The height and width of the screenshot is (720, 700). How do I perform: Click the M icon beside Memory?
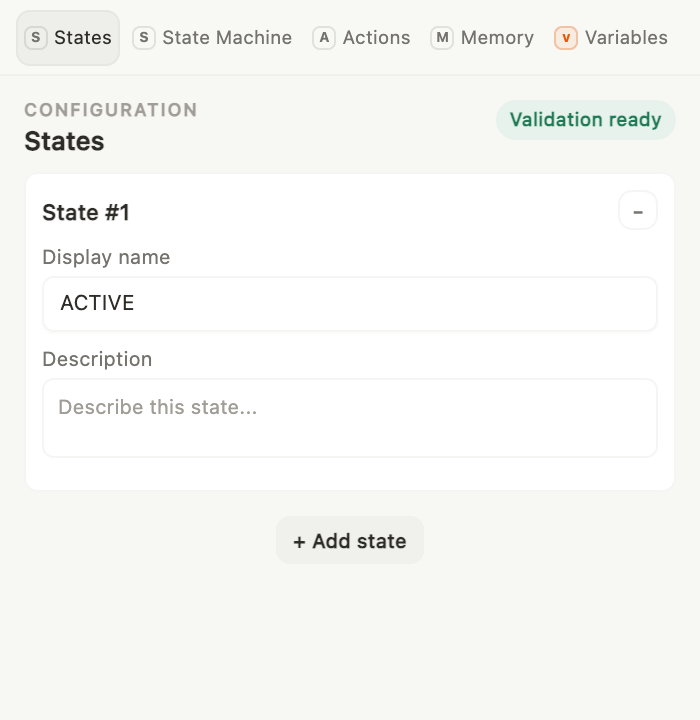[442, 38]
